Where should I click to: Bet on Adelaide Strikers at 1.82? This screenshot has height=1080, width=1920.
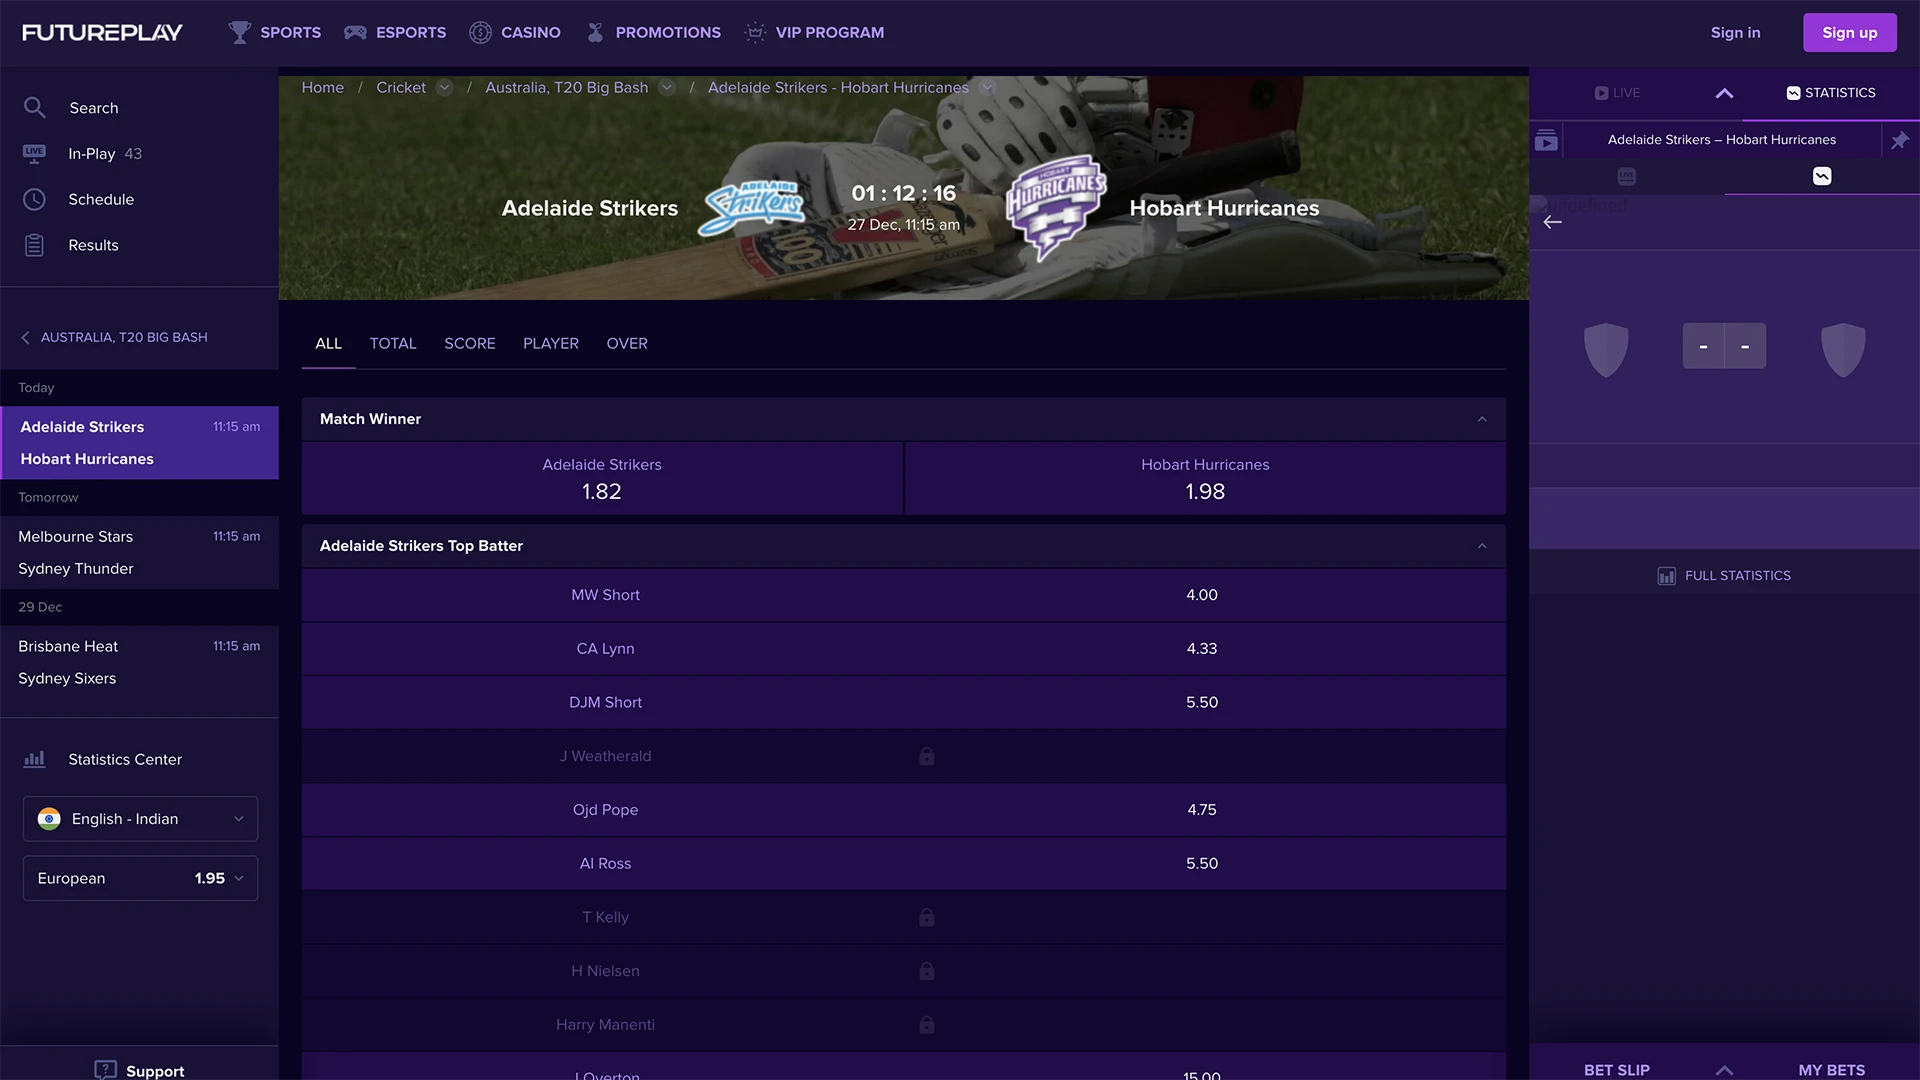(x=602, y=479)
